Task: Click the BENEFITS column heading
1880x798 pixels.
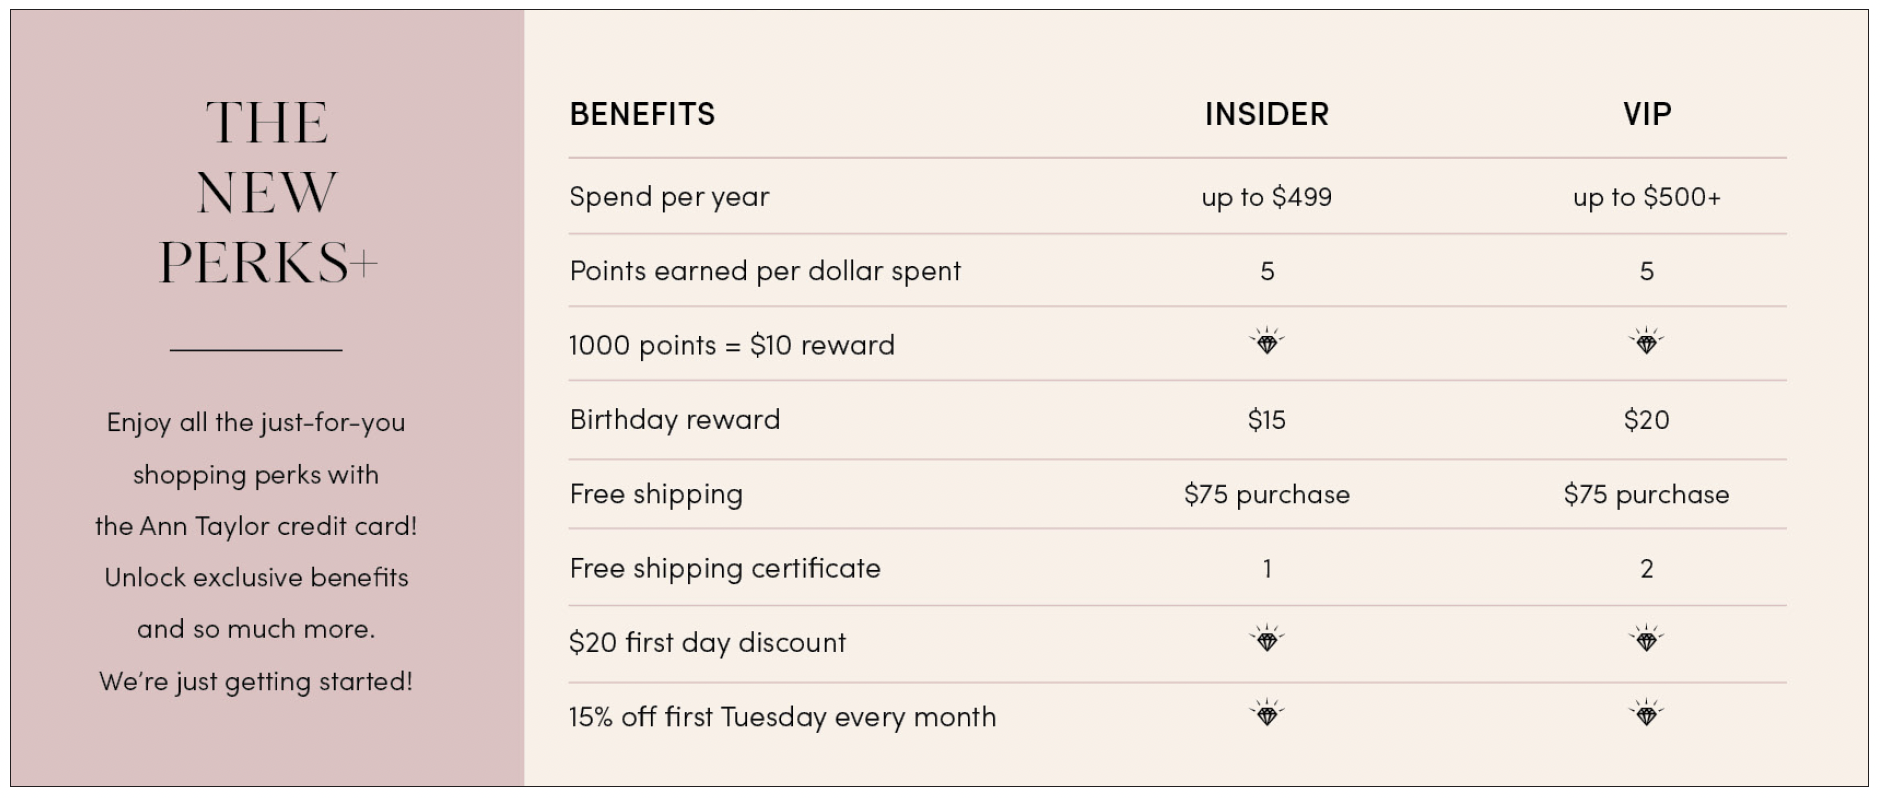Action: (642, 114)
